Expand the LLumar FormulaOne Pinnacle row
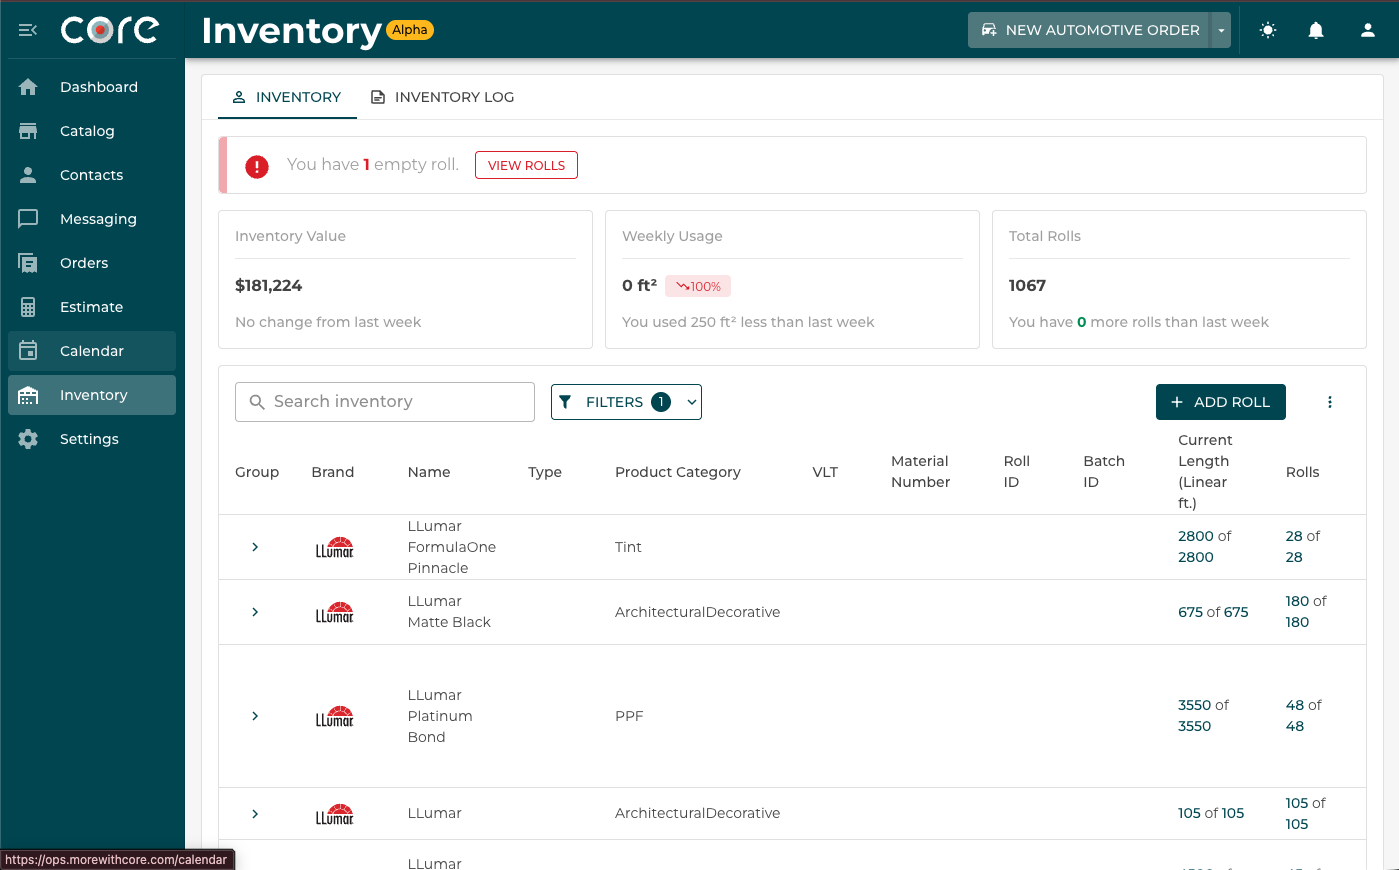Screen dimensions: 1399x870 [254, 547]
